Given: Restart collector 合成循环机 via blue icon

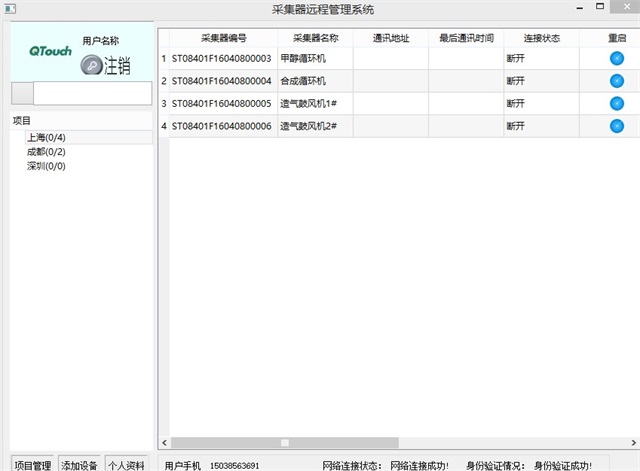Looking at the screenshot, I should tap(617, 81).
